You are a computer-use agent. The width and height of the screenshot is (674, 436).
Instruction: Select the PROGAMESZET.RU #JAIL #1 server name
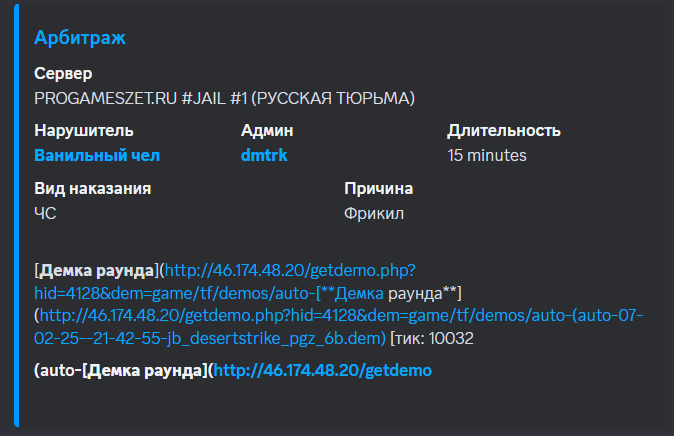click(224, 98)
